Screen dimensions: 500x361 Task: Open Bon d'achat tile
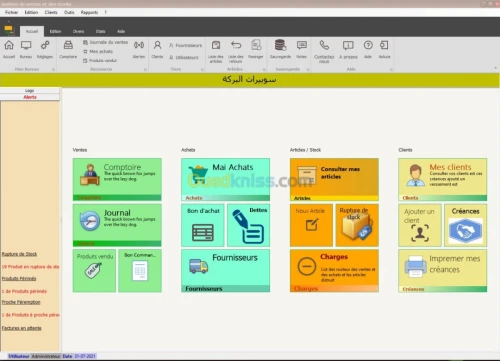pos(203,225)
